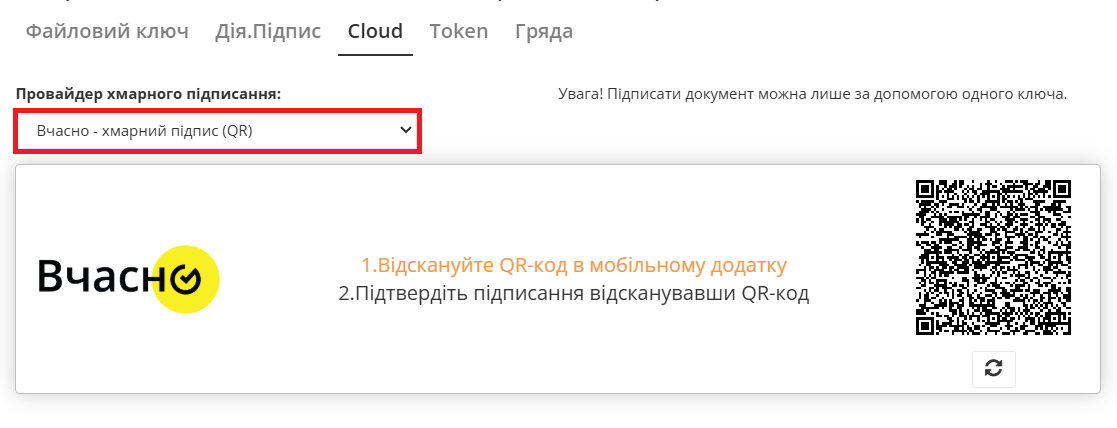
Task: Click the QR code's top-left corner square
Action: [x=926, y=189]
